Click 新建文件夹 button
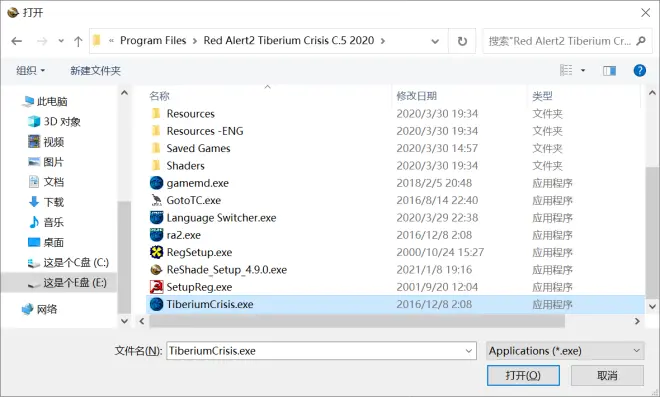Screen dimensions: 660x397 point(96,70)
